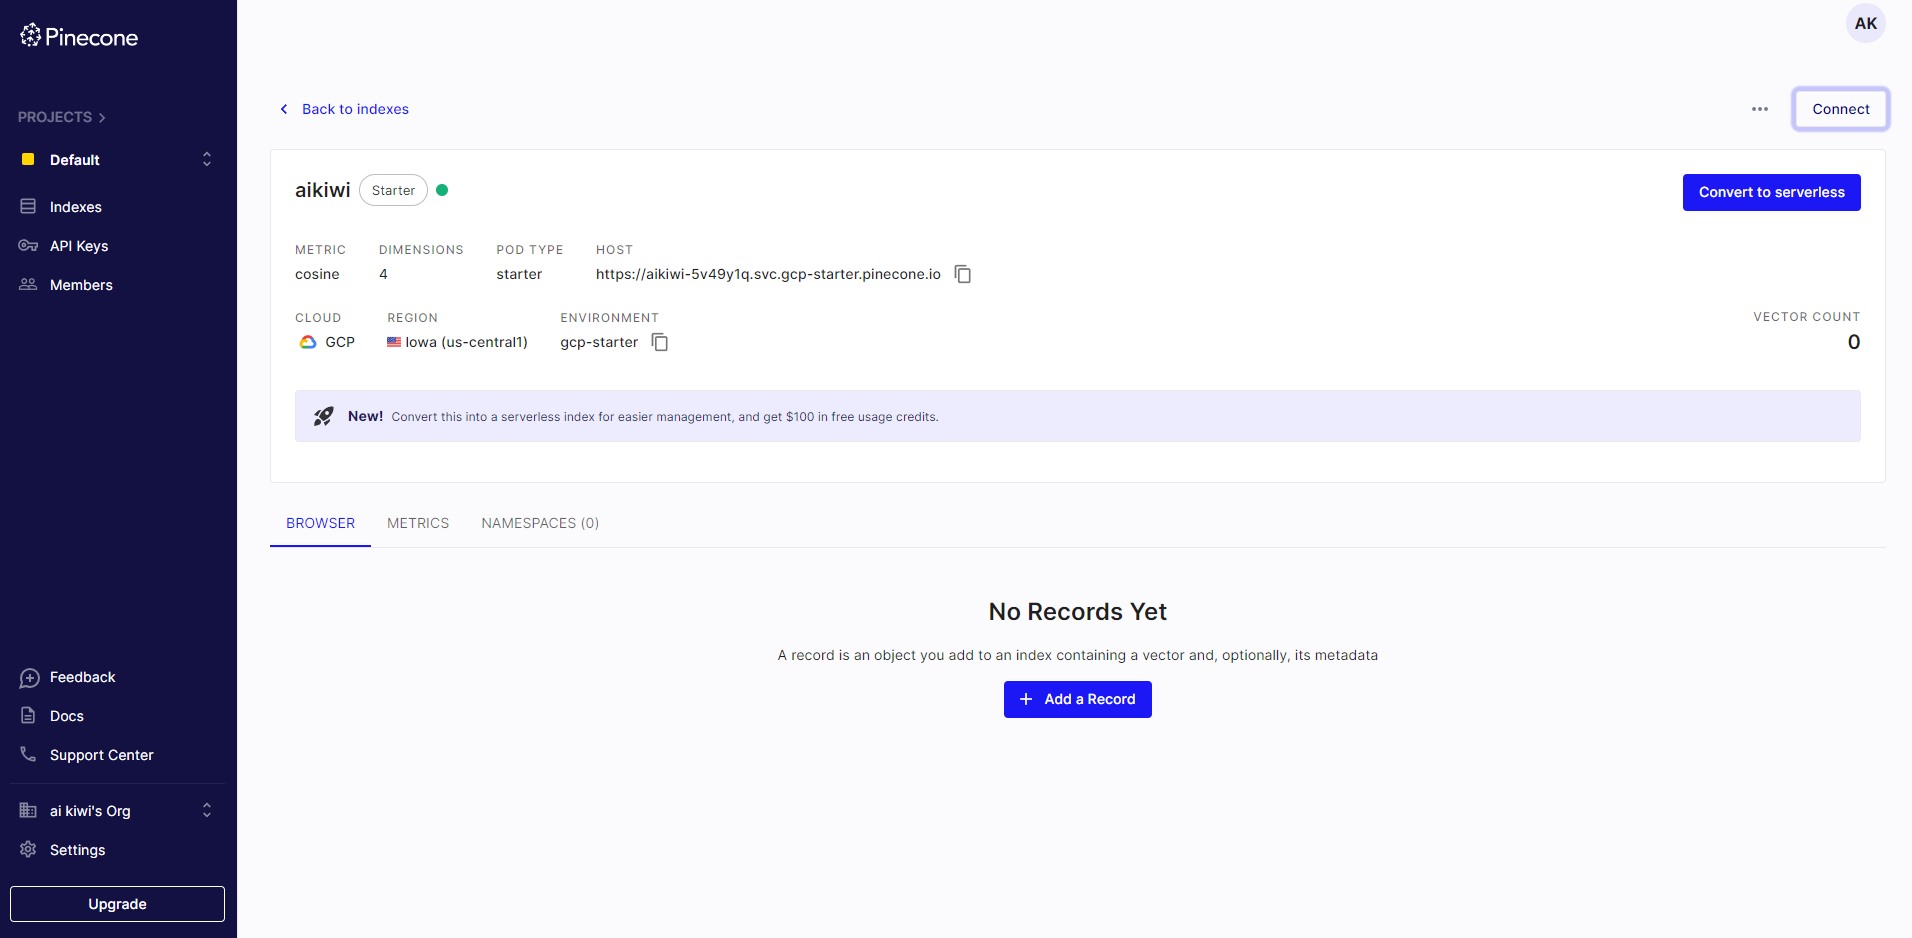Viewport: 1912px width, 938px height.
Task: Expand the PROJECTS section chevron
Action: [102, 118]
